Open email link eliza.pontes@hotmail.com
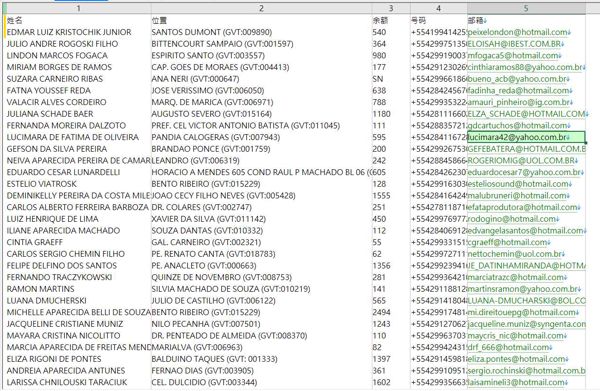The image size is (600, 391). pos(517,359)
